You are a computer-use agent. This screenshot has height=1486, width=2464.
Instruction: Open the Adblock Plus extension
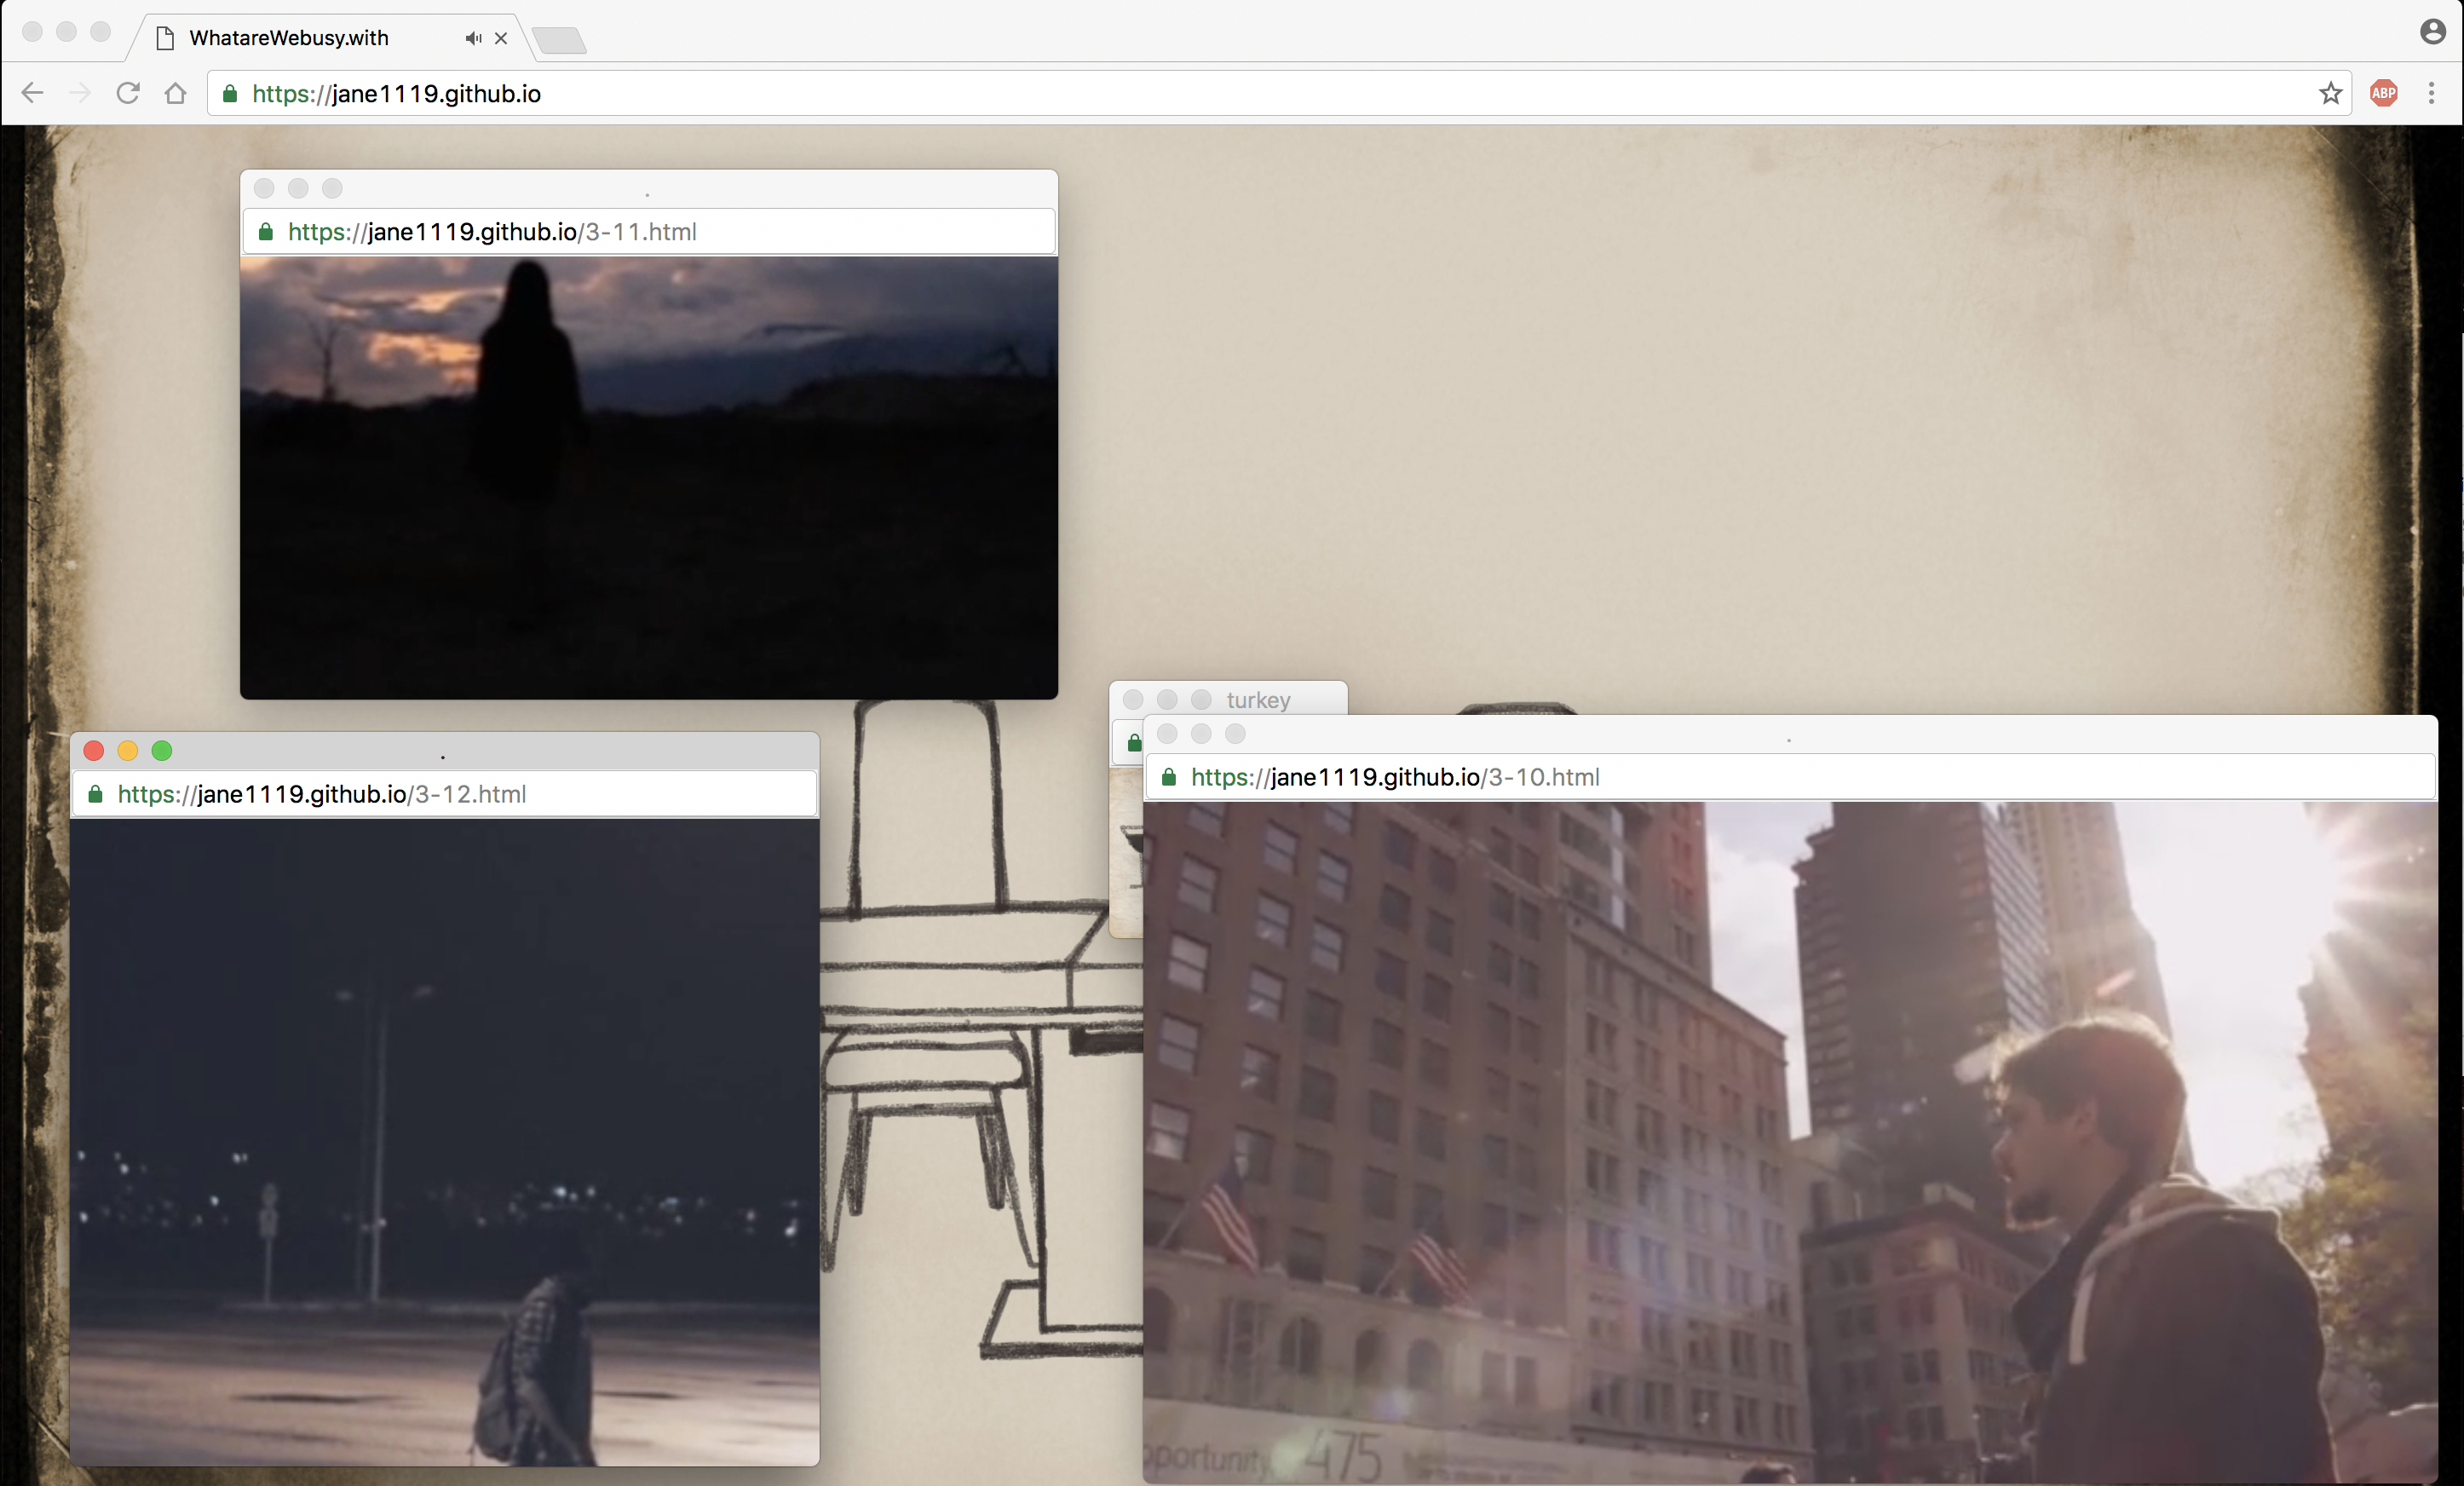(2383, 93)
